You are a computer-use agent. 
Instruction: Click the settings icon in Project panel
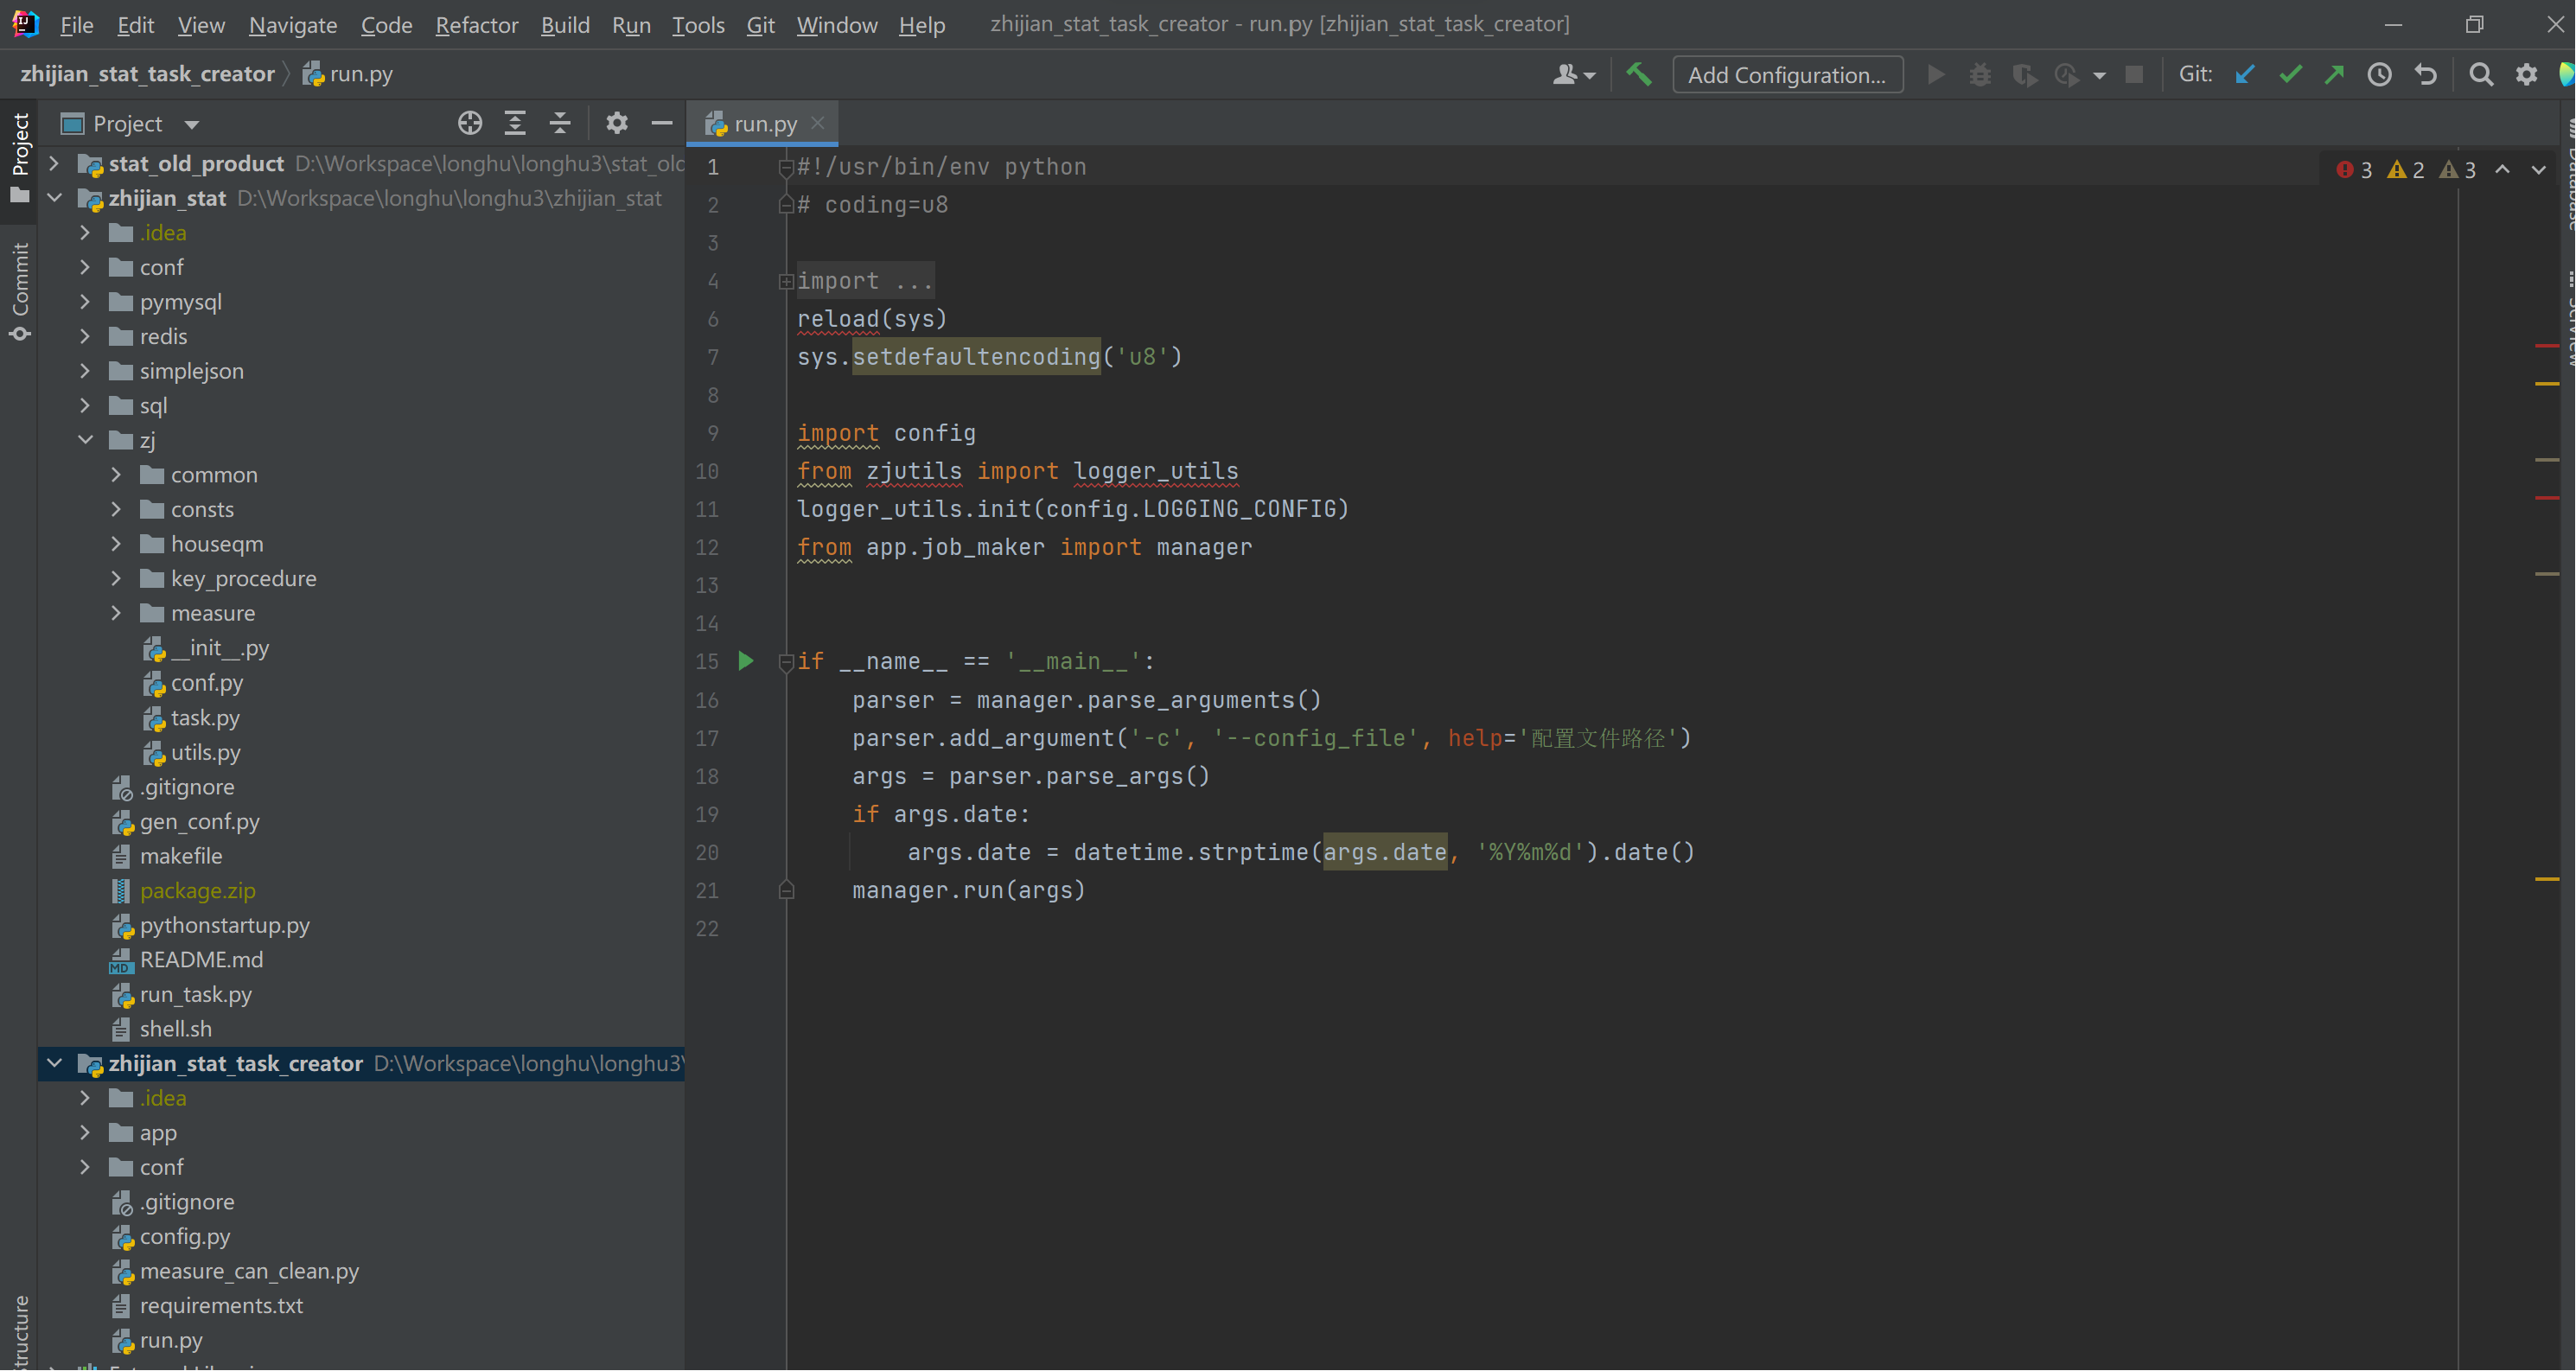pyautogui.click(x=616, y=123)
